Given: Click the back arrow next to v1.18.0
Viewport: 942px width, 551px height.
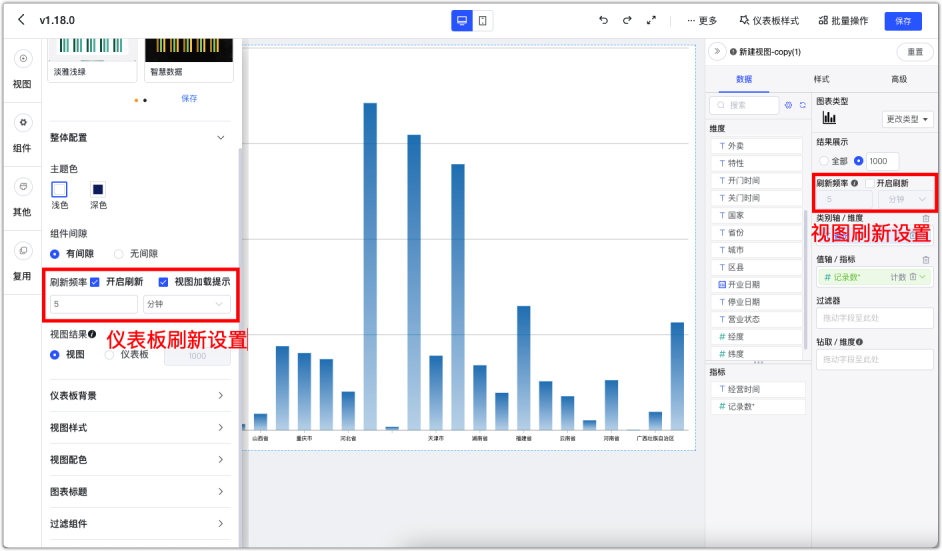Looking at the screenshot, I should [22, 20].
